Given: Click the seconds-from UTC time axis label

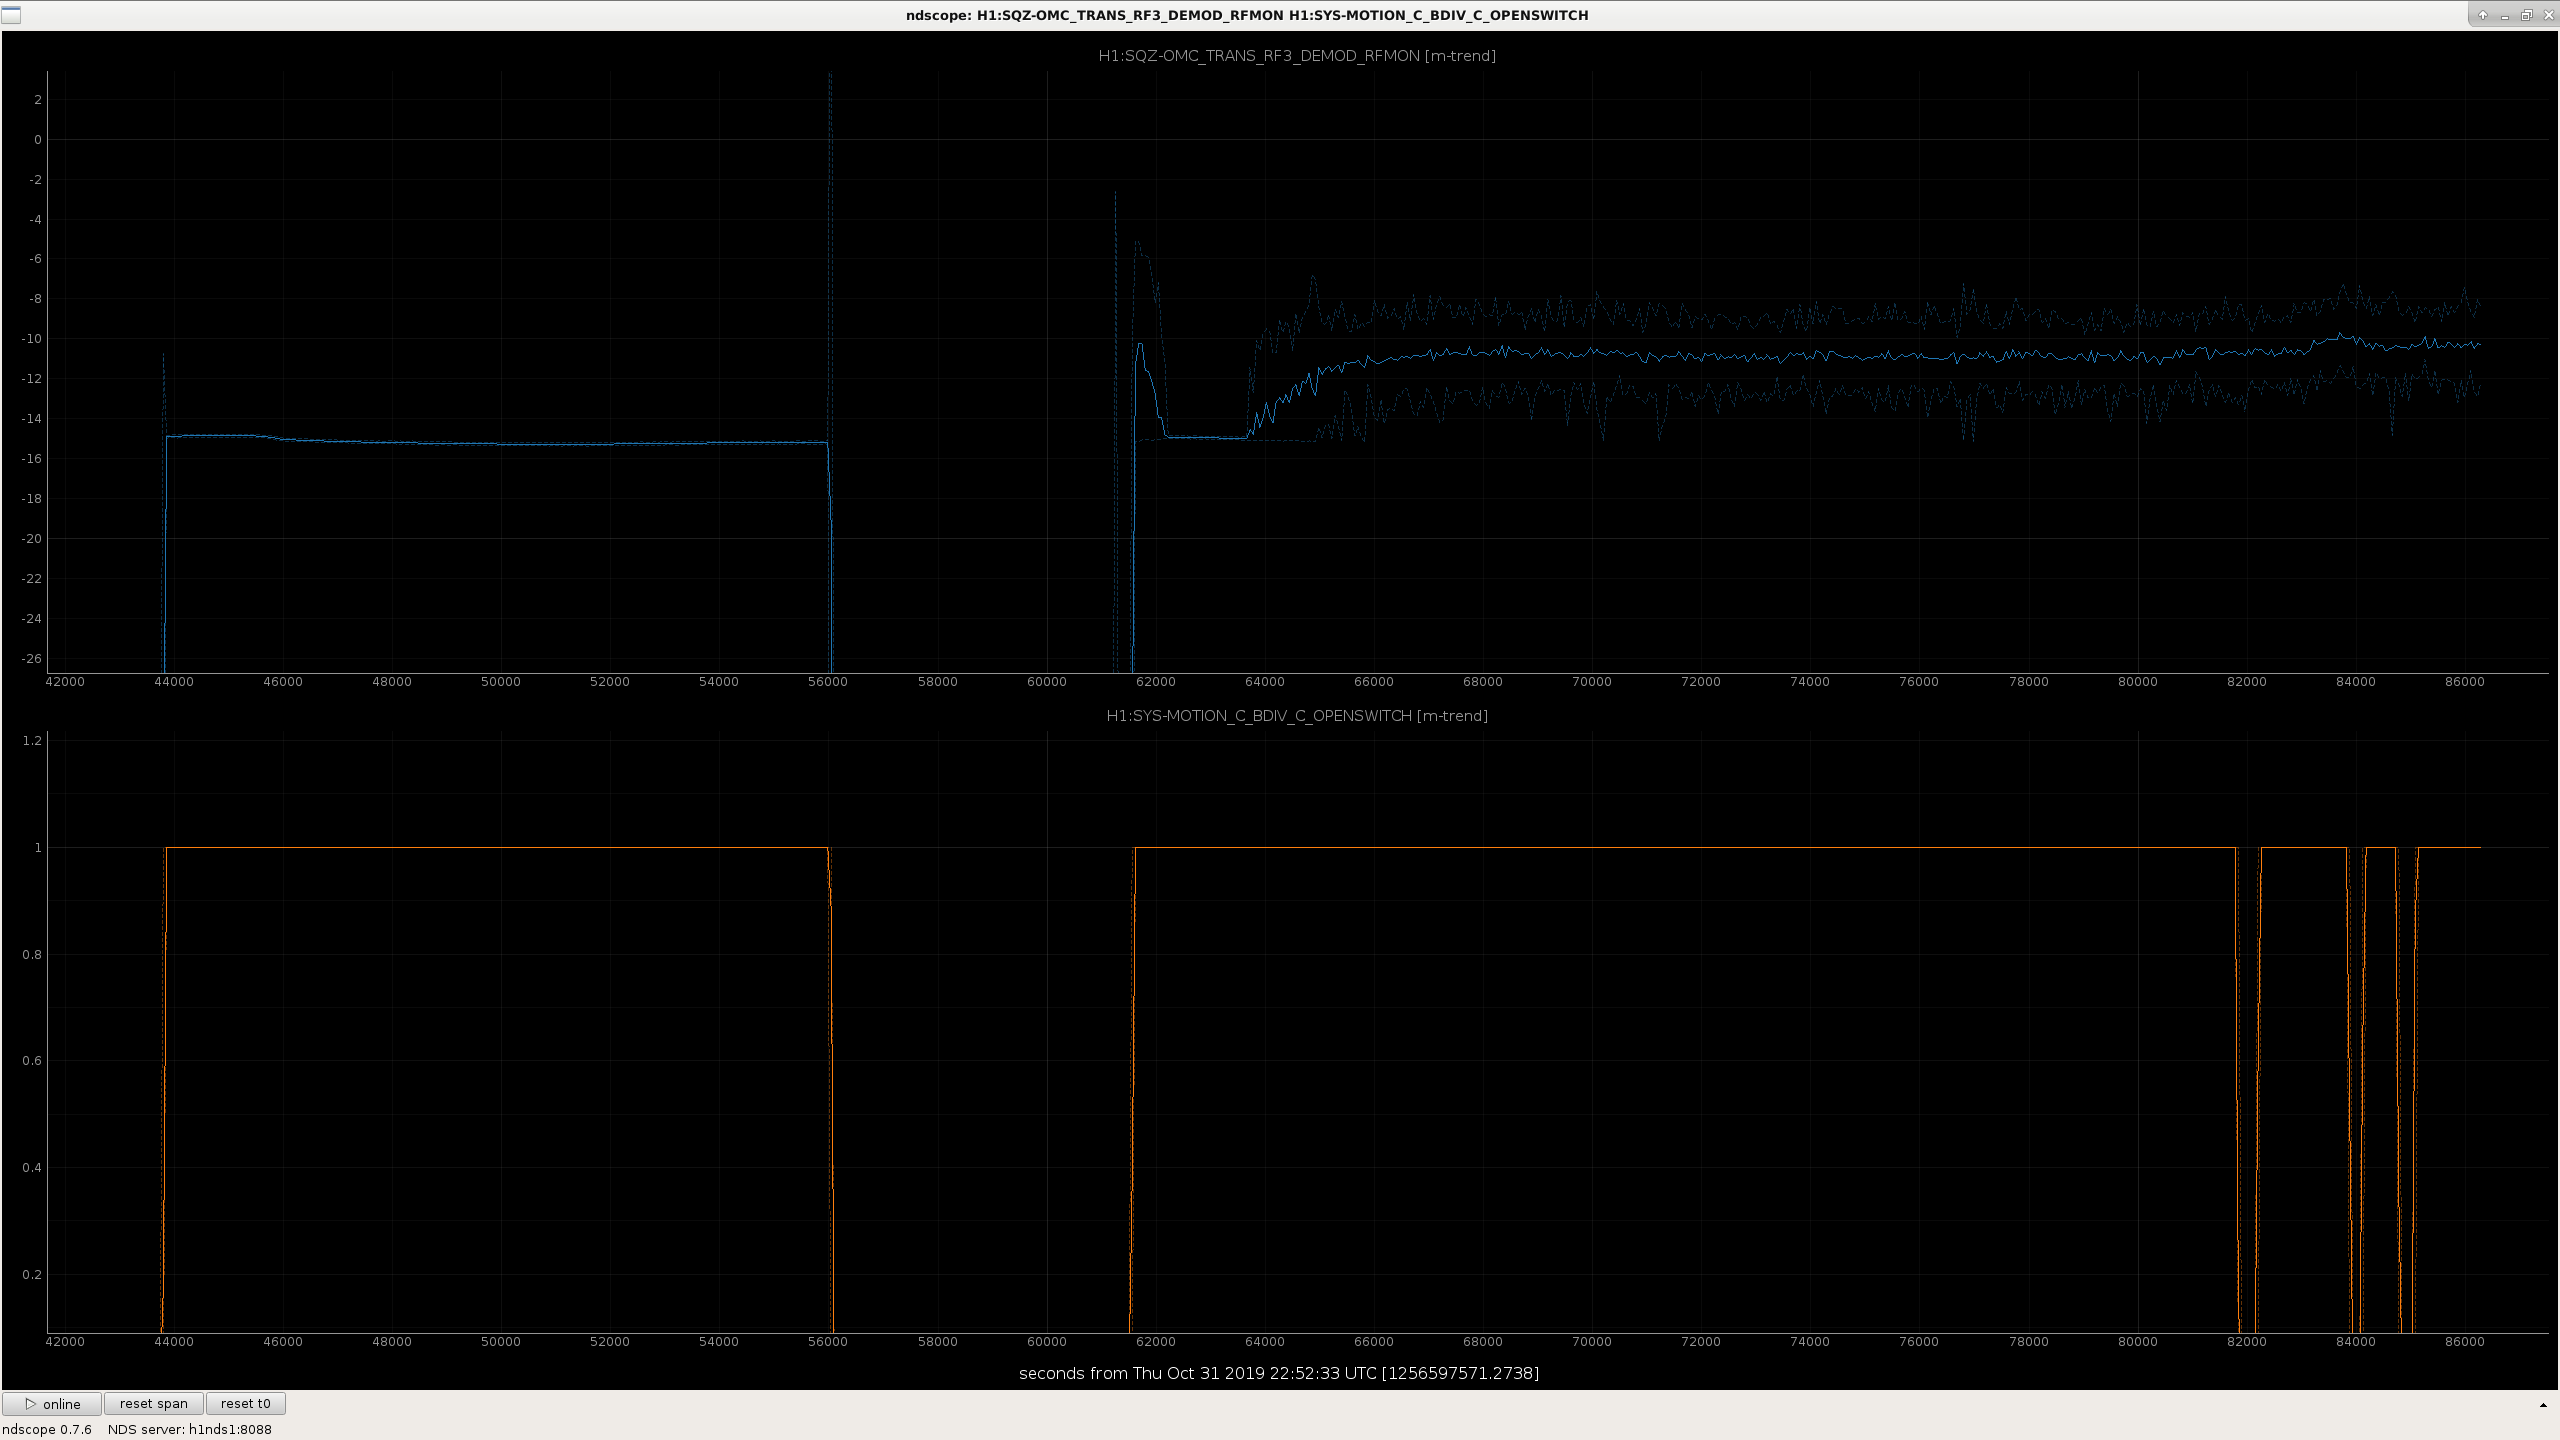Looking at the screenshot, I should (x=1279, y=1373).
